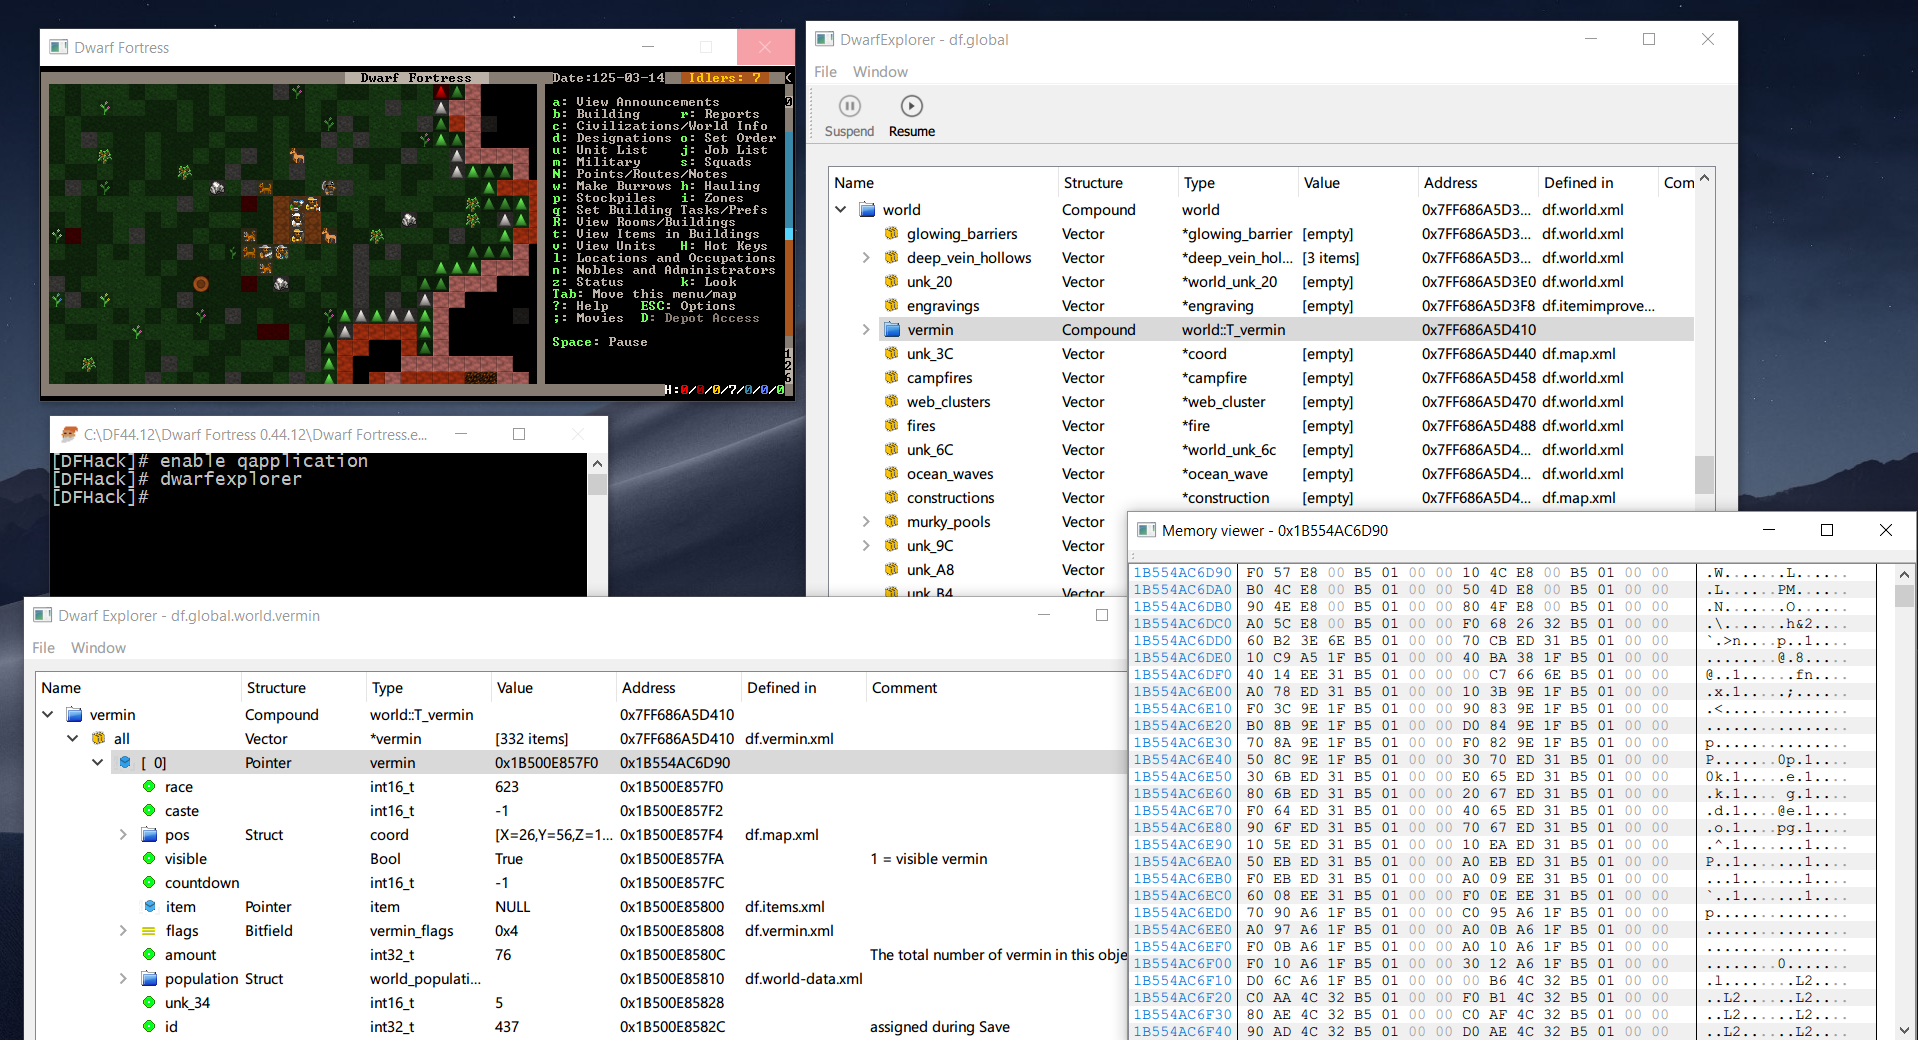Viewport: 1918px width, 1040px height.
Task: Click memory address 1B554AC6E00 row label
Action: point(1182,692)
